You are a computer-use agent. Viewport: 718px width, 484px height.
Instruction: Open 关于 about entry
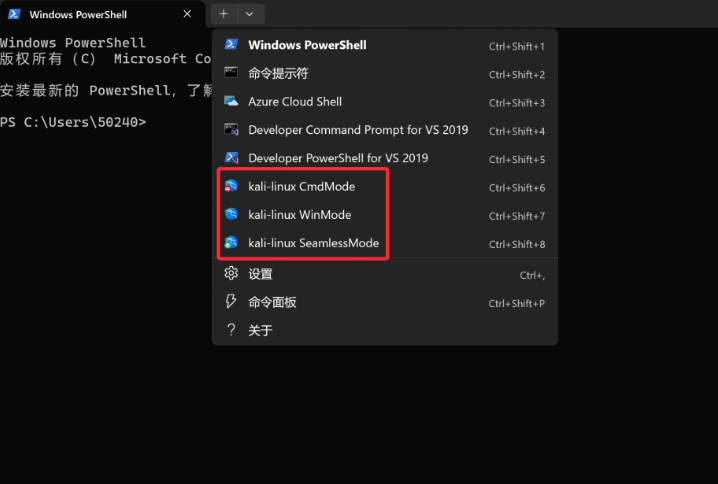385,331
